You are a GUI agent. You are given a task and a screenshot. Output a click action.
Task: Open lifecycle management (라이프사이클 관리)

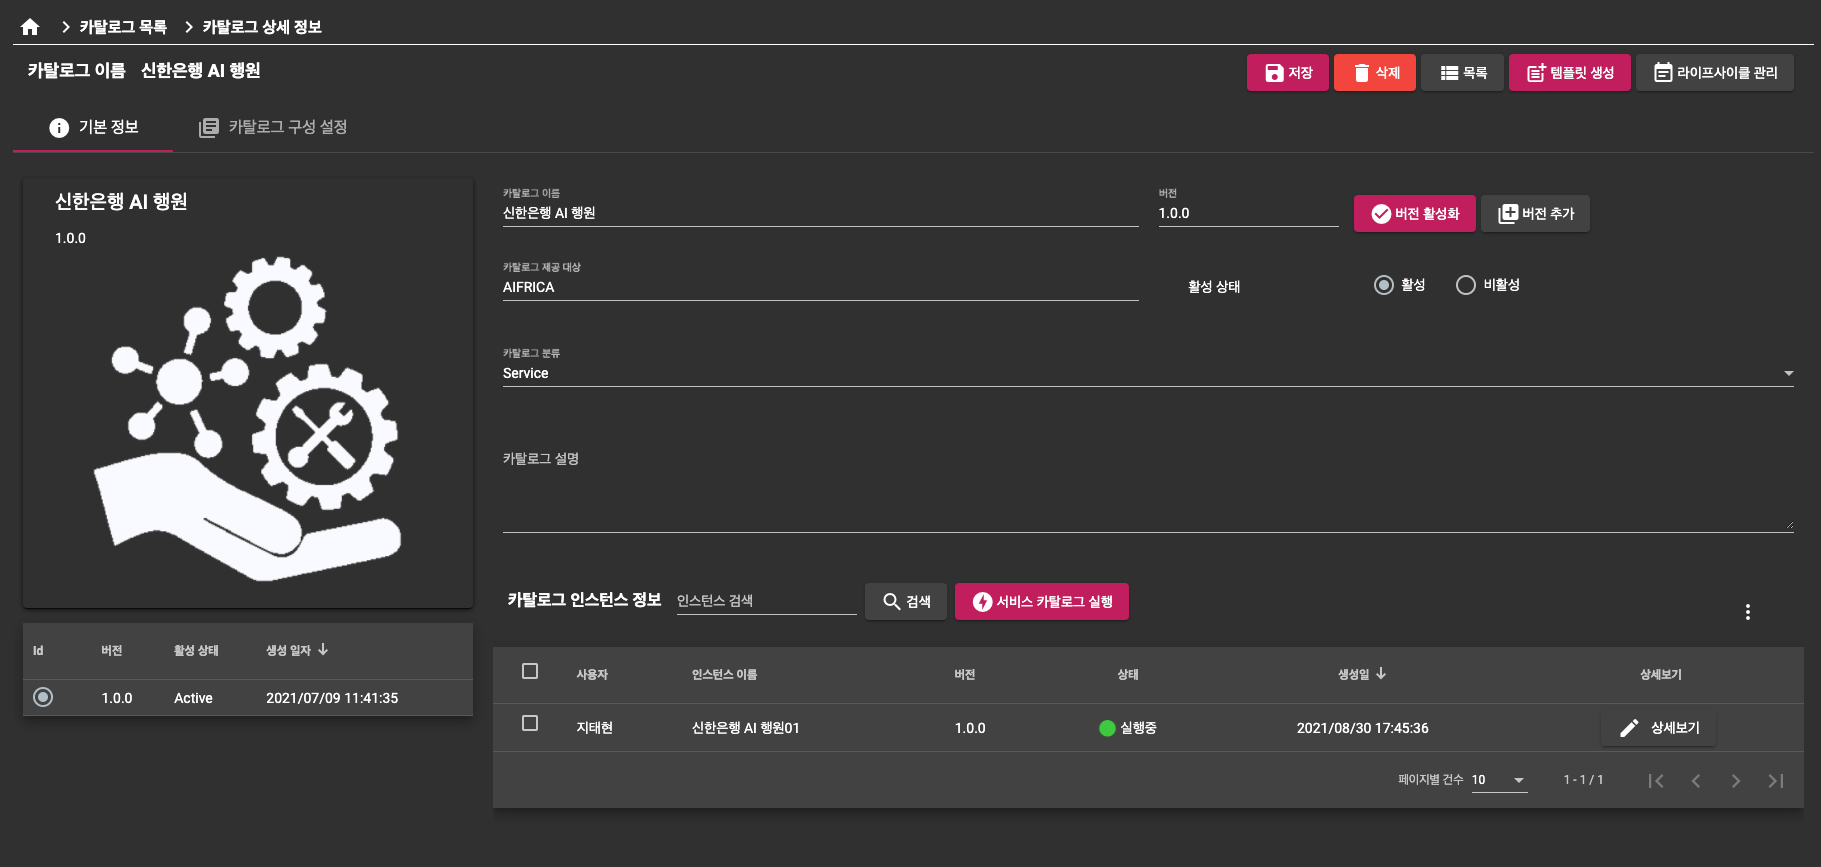[1714, 73]
